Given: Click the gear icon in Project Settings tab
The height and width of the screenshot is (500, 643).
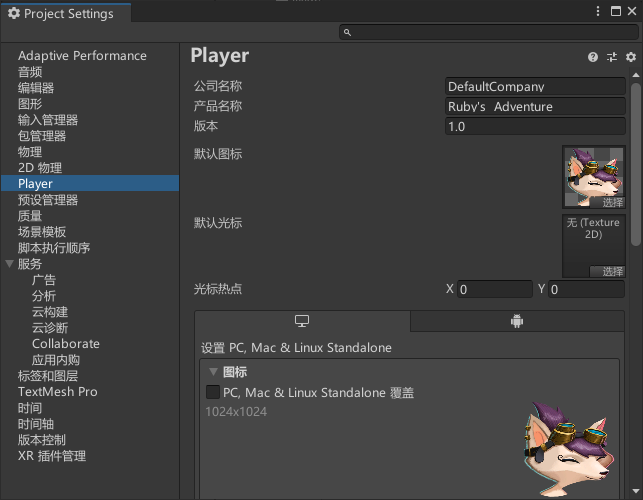Looking at the screenshot, I should (x=14, y=14).
